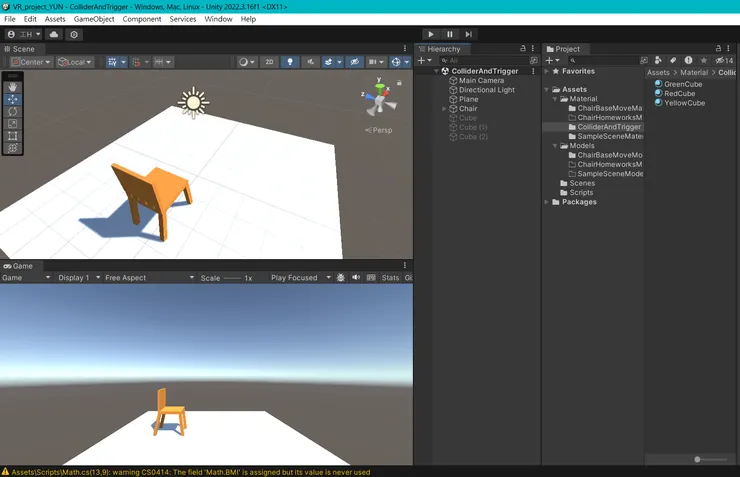
Task: Select the Rotate tool in Scene toolbar
Action: [12, 111]
